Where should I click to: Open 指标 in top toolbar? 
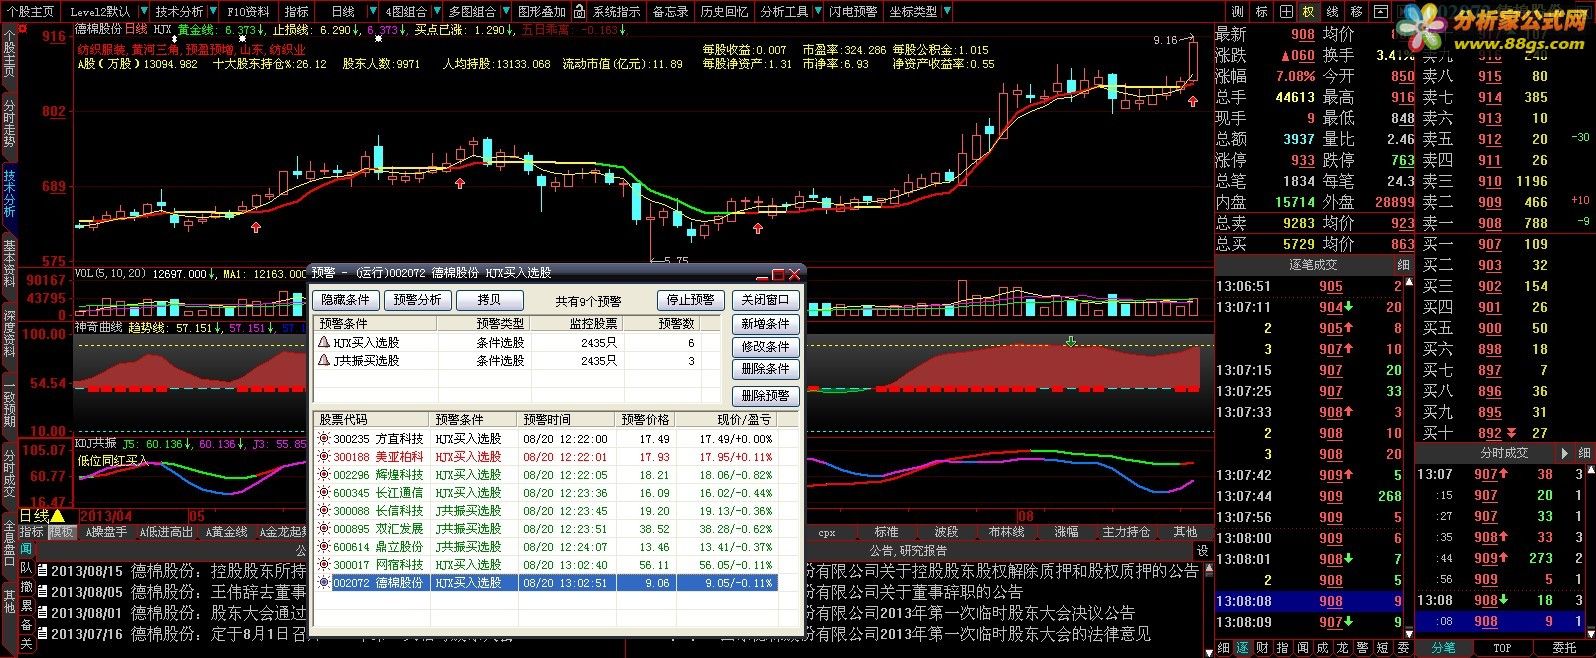point(297,11)
